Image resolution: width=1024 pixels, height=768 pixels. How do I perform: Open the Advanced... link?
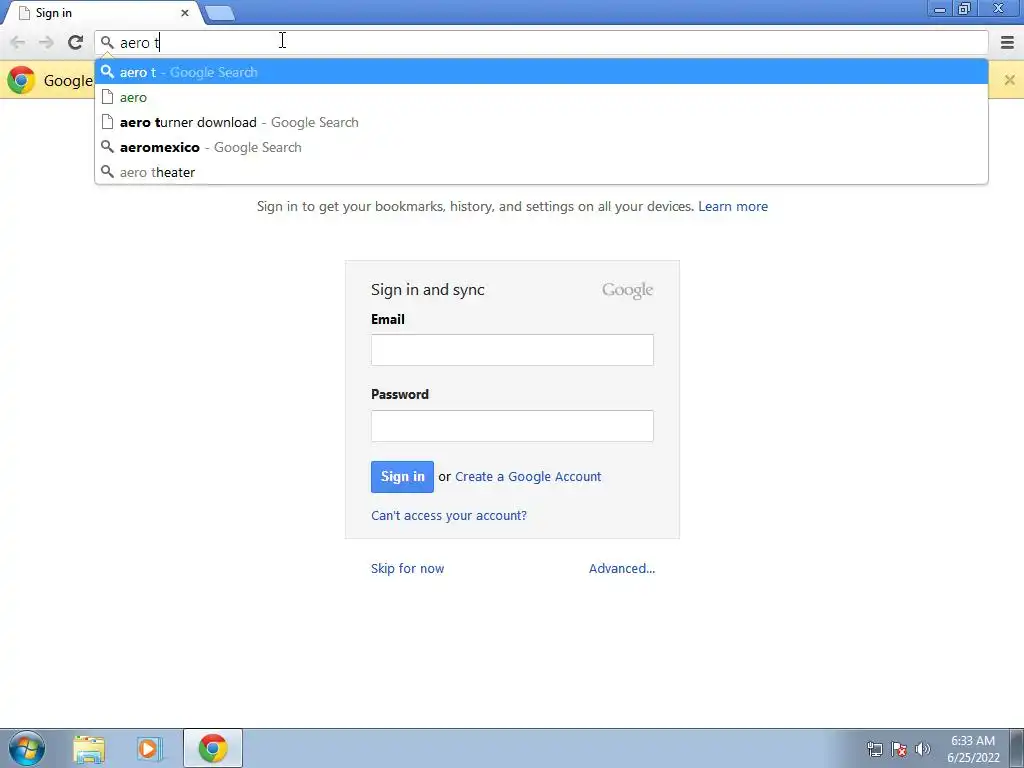click(x=622, y=568)
